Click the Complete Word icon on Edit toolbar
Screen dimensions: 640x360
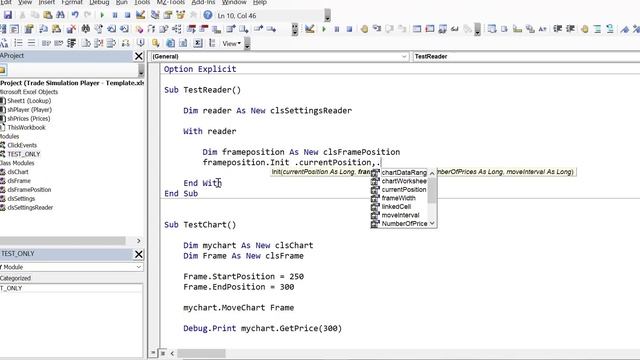click(542, 29)
